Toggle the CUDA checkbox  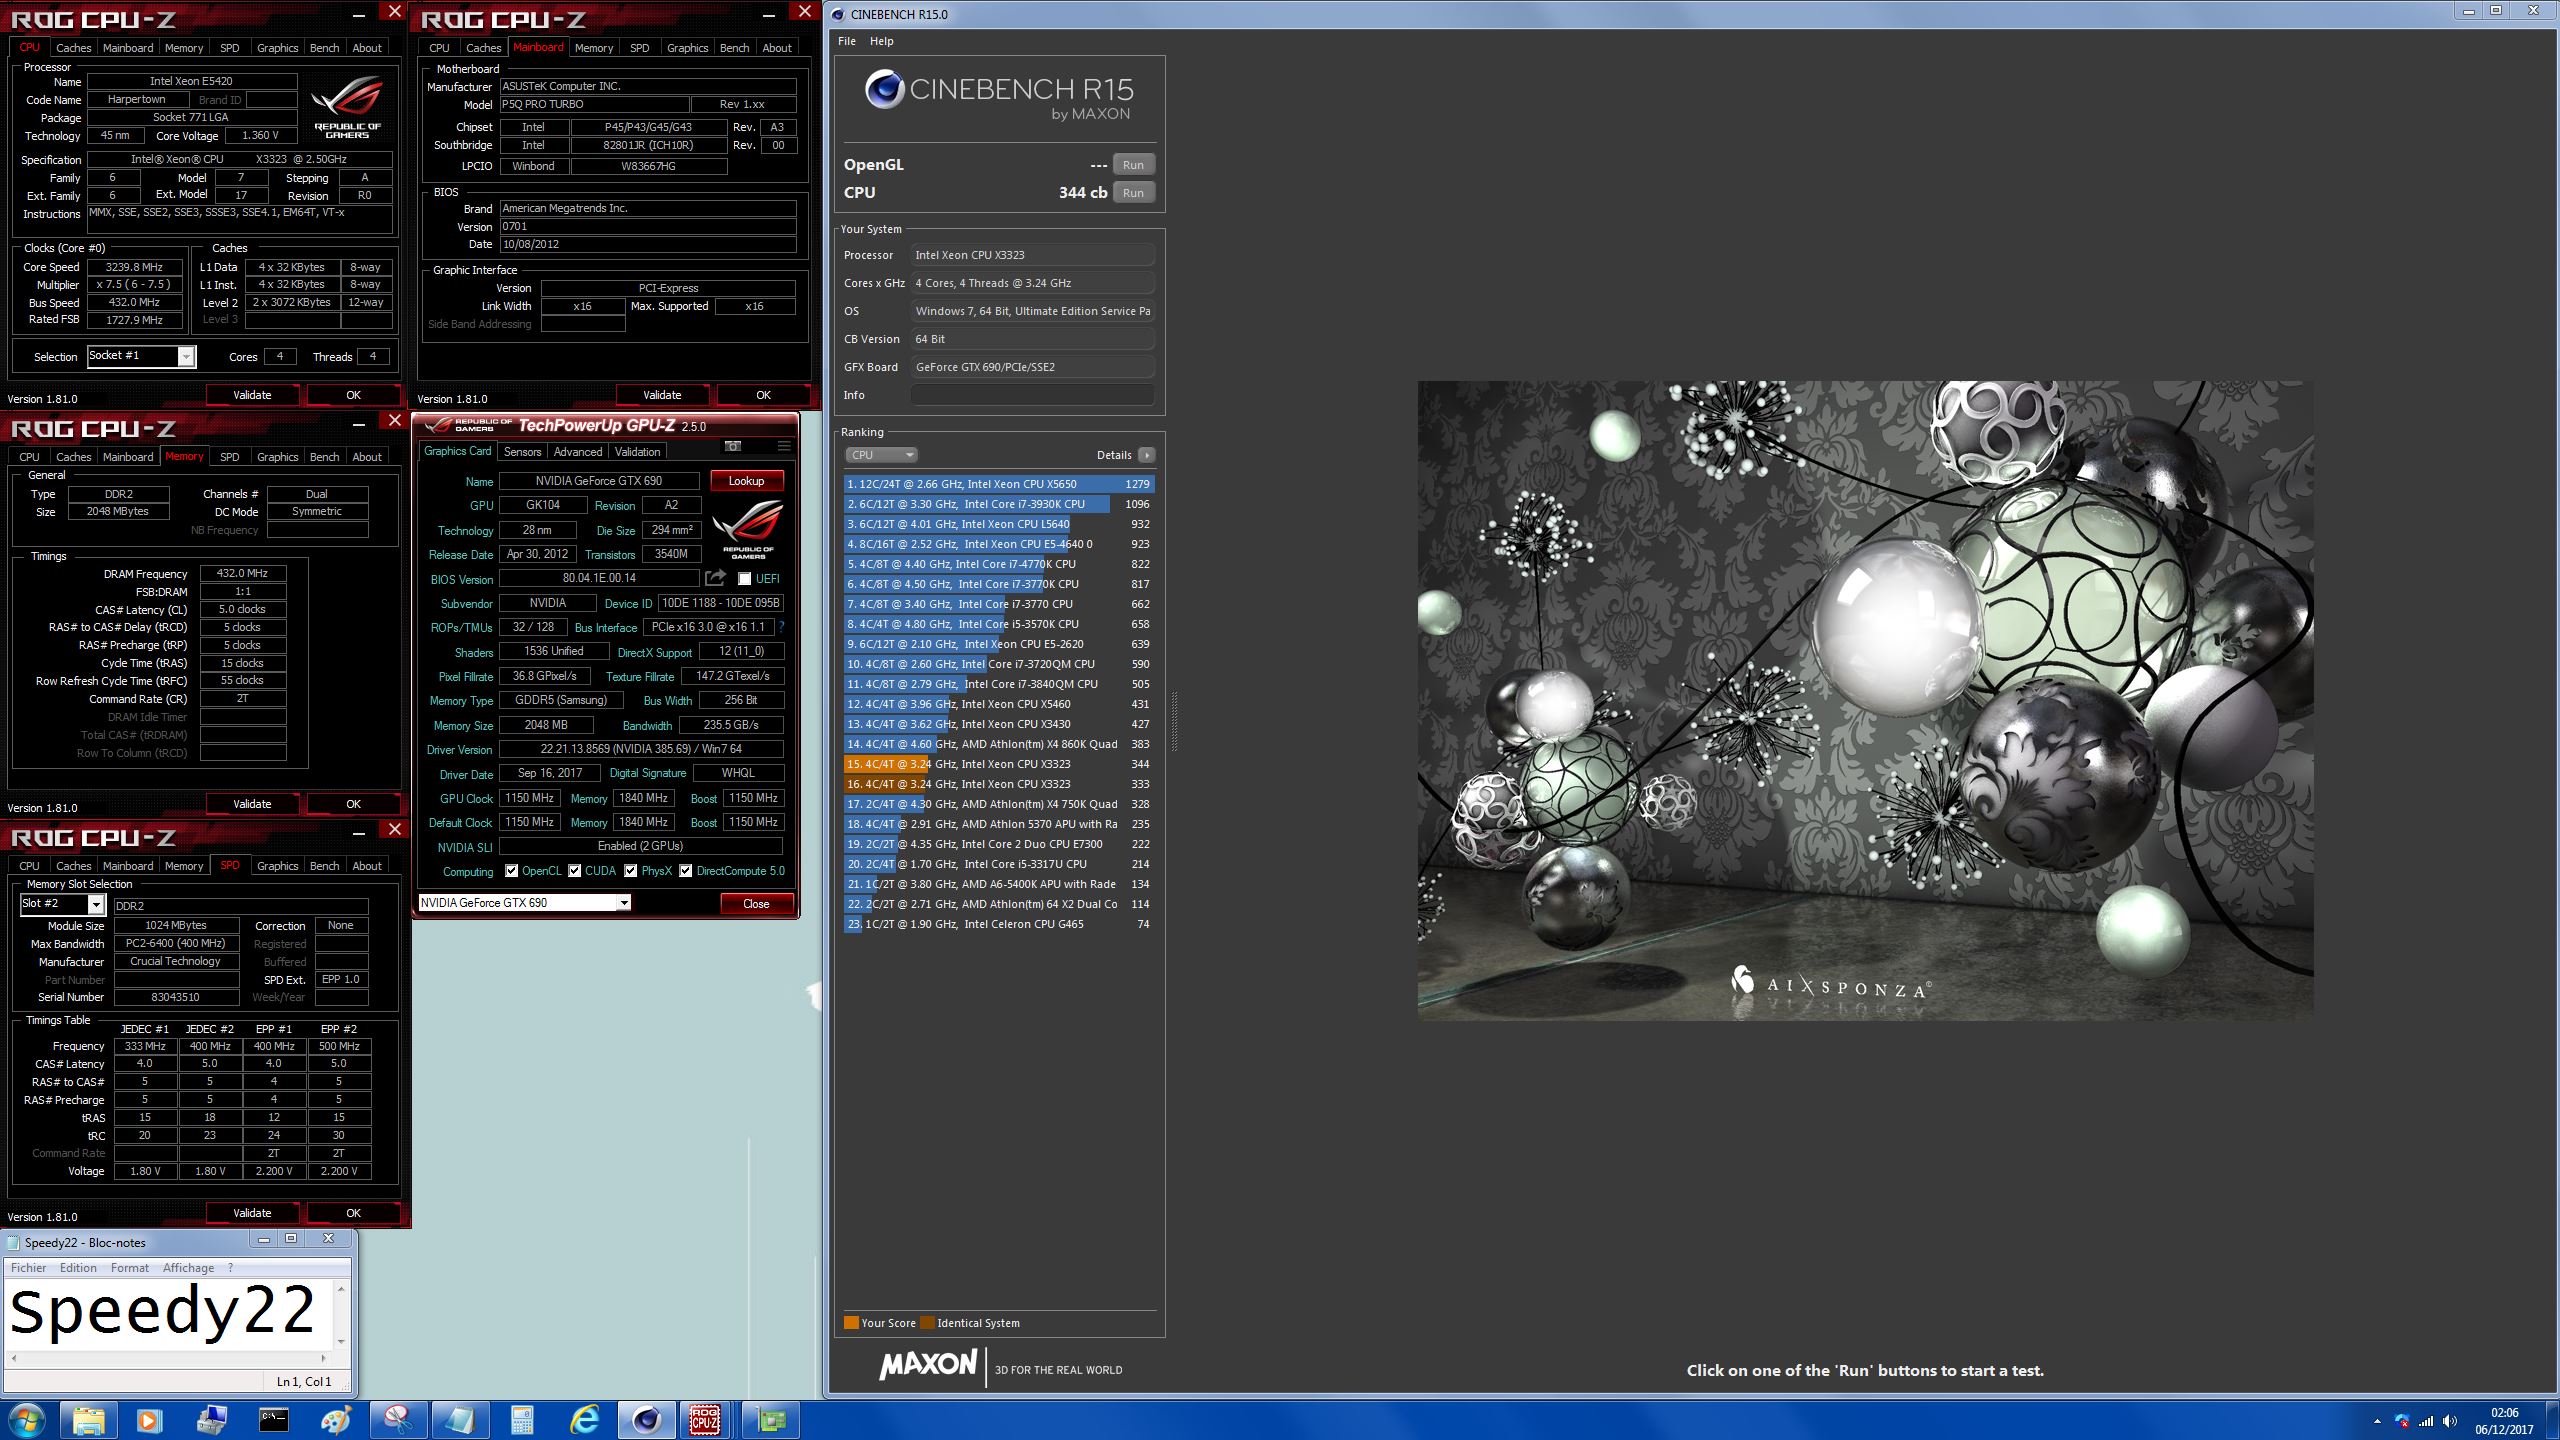coord(575,871)
